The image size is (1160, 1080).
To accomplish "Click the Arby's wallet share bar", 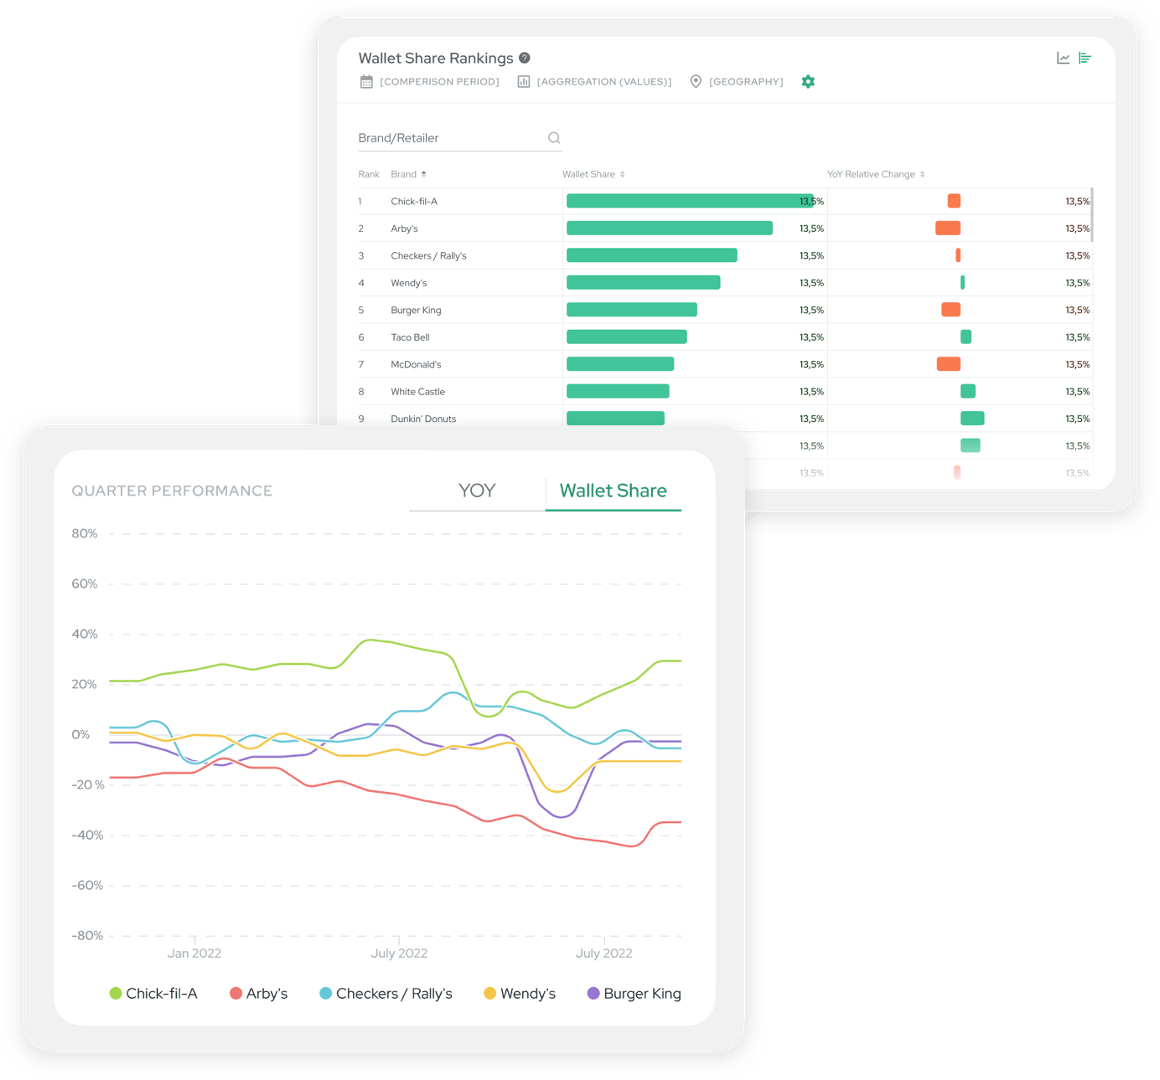I will 670,228.
